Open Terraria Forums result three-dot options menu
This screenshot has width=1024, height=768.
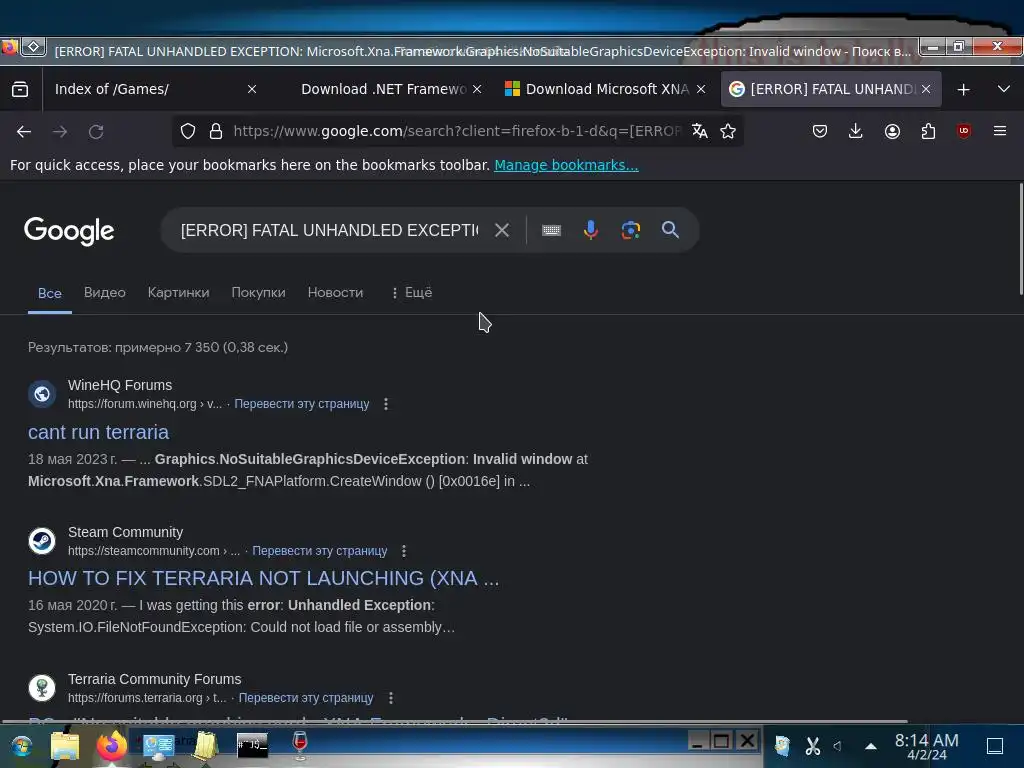[391, 698]
